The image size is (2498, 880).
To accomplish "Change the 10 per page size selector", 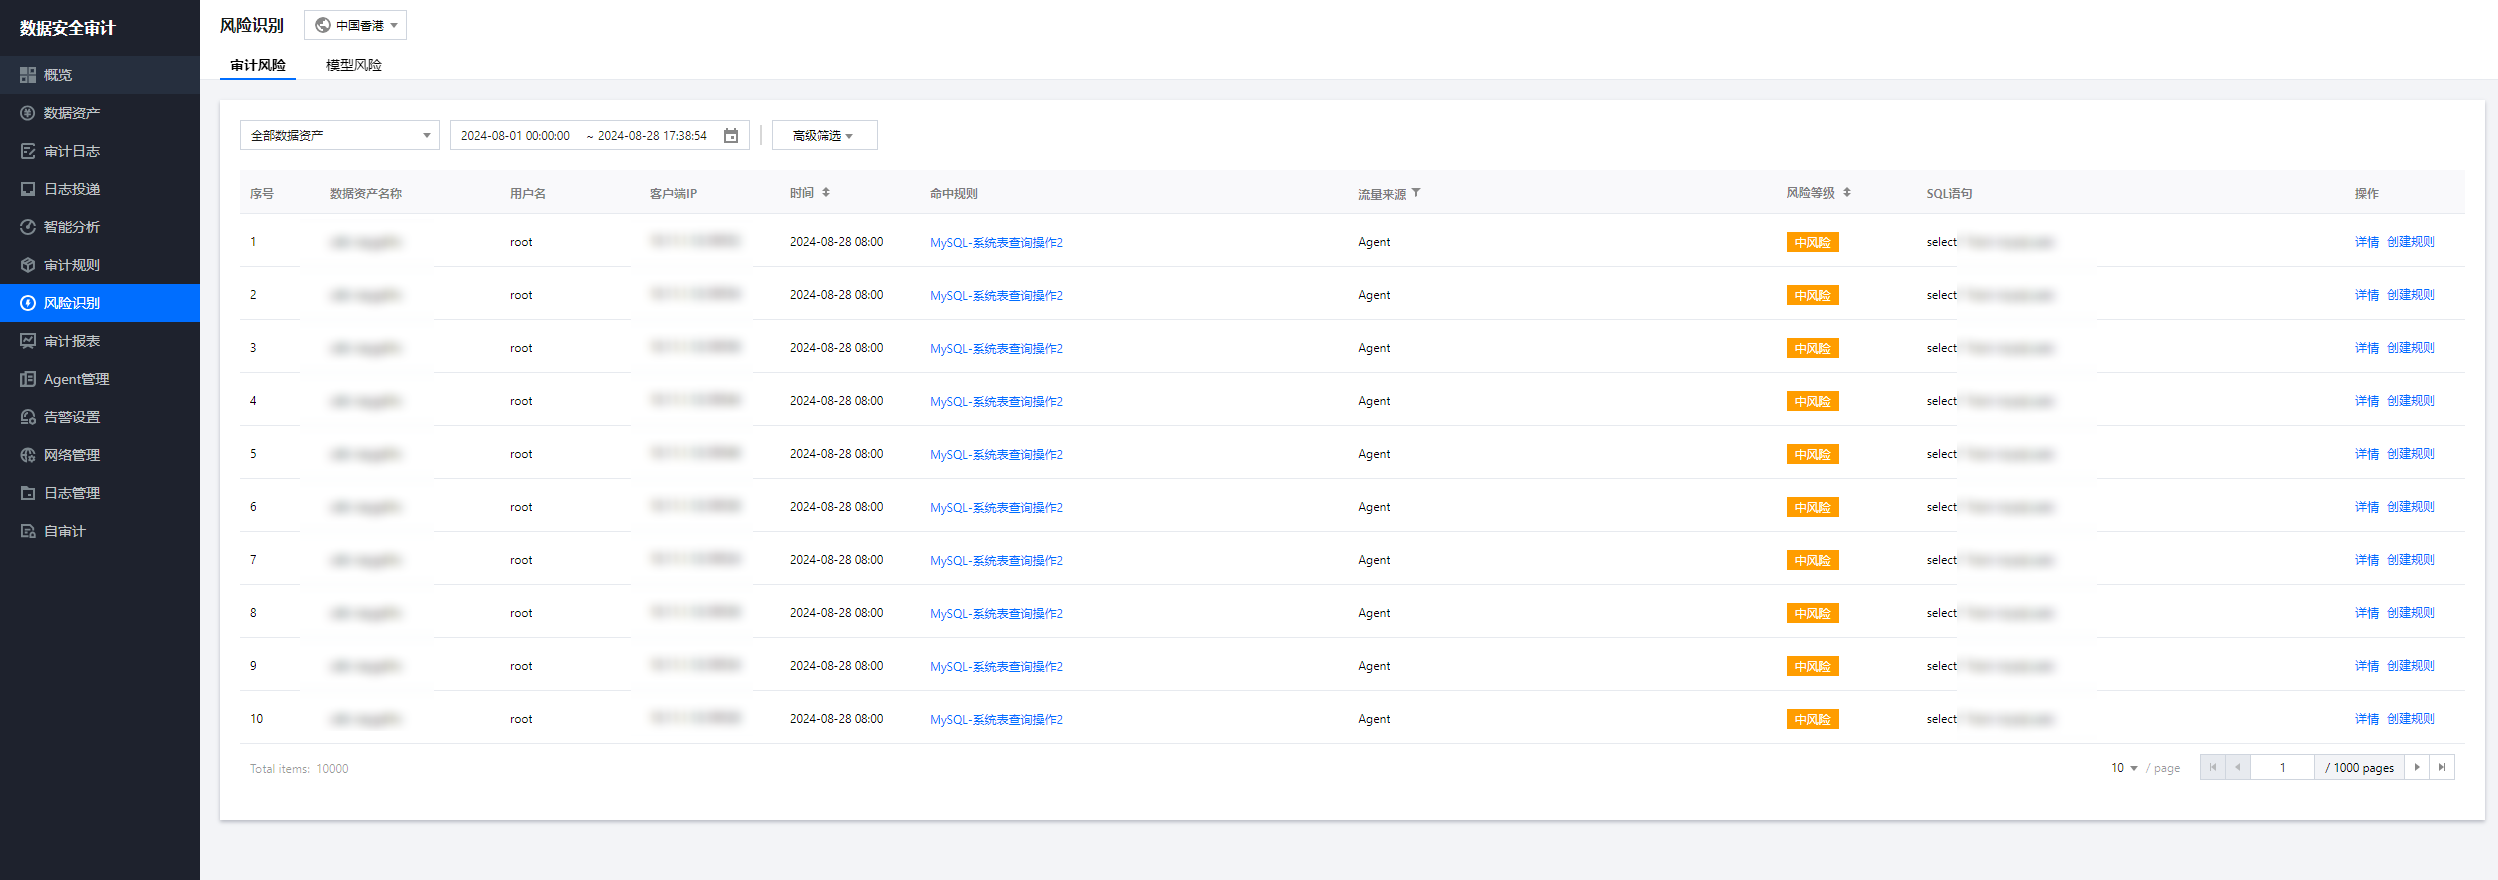I will click(x=2124, y=768).
